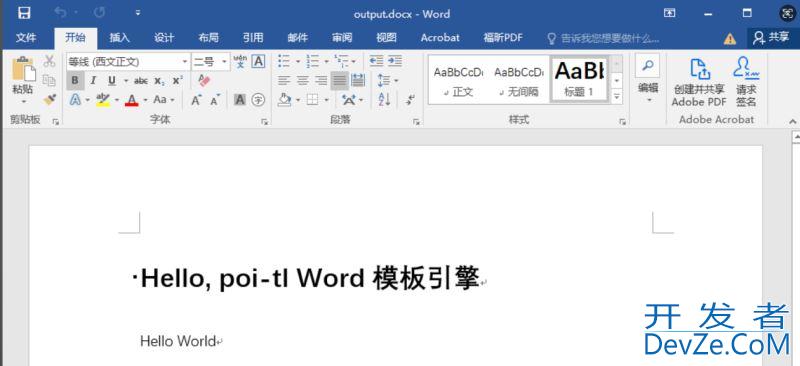The width and height of the screenshot is (800, 366).
Task: Select the 无间隔 style
Action: (x=519, y=80)
